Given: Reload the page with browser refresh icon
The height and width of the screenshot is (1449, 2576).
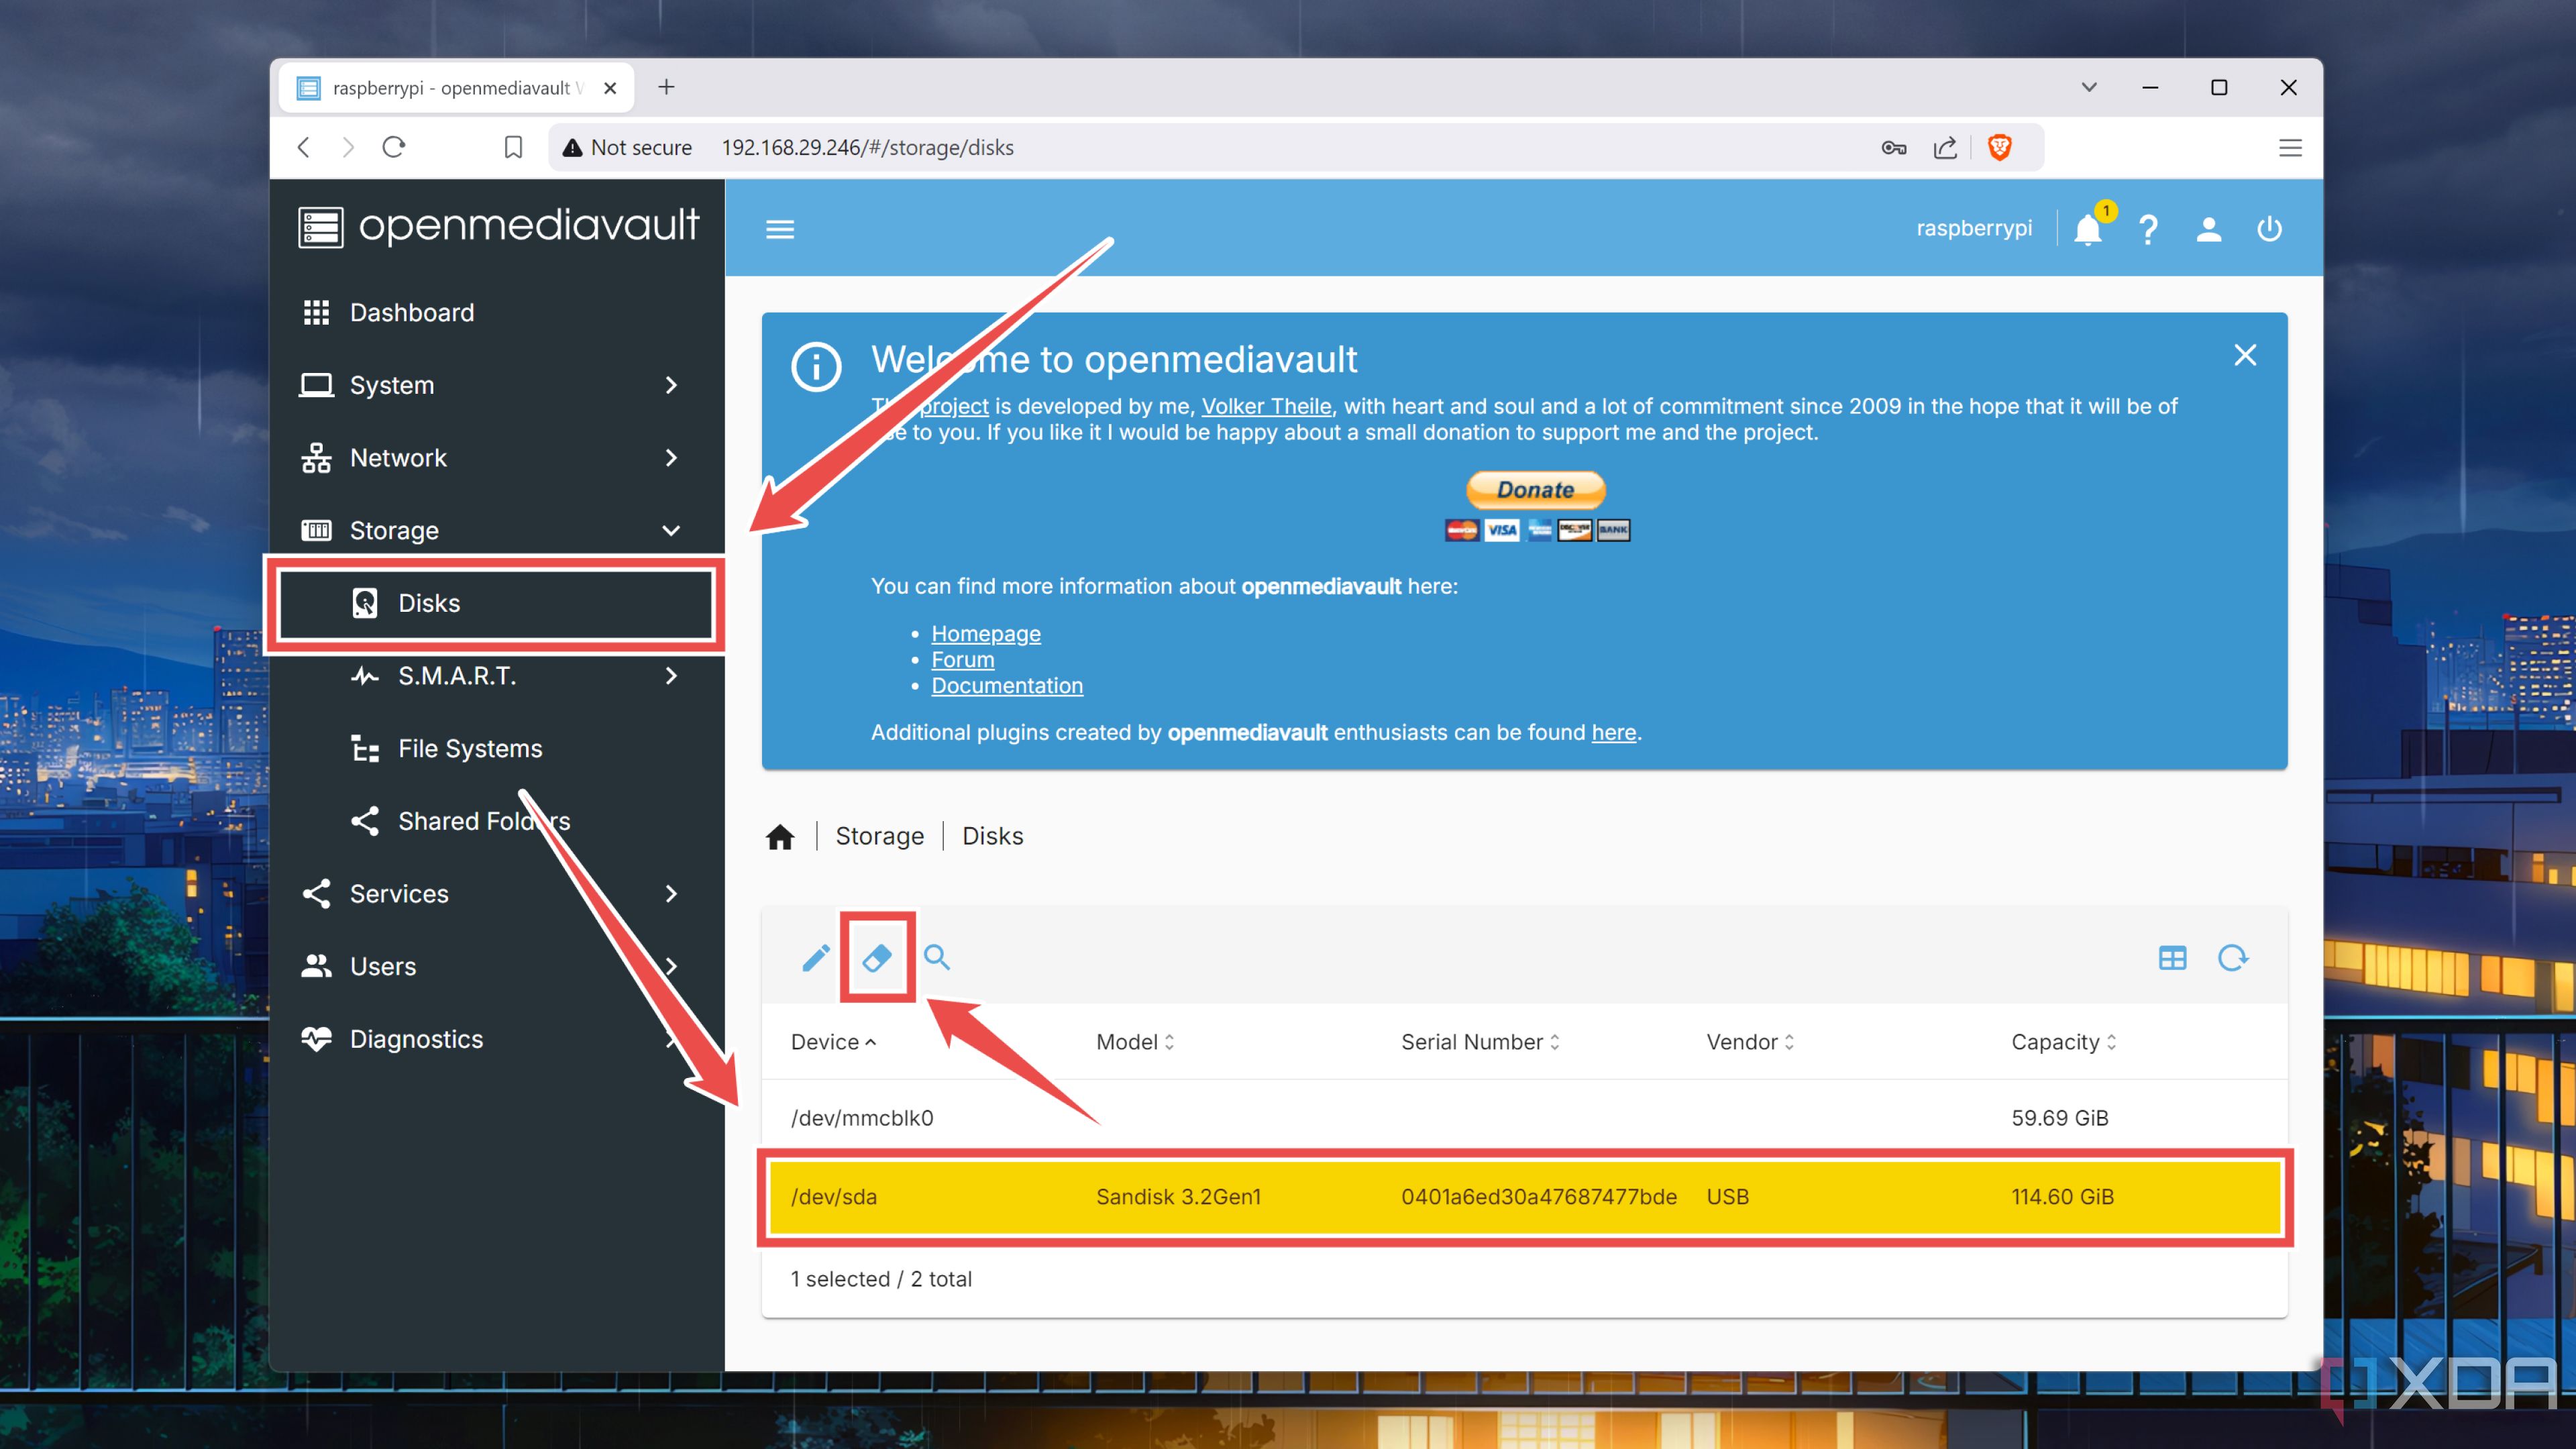Looking at the screenshot, I should 393,147.
